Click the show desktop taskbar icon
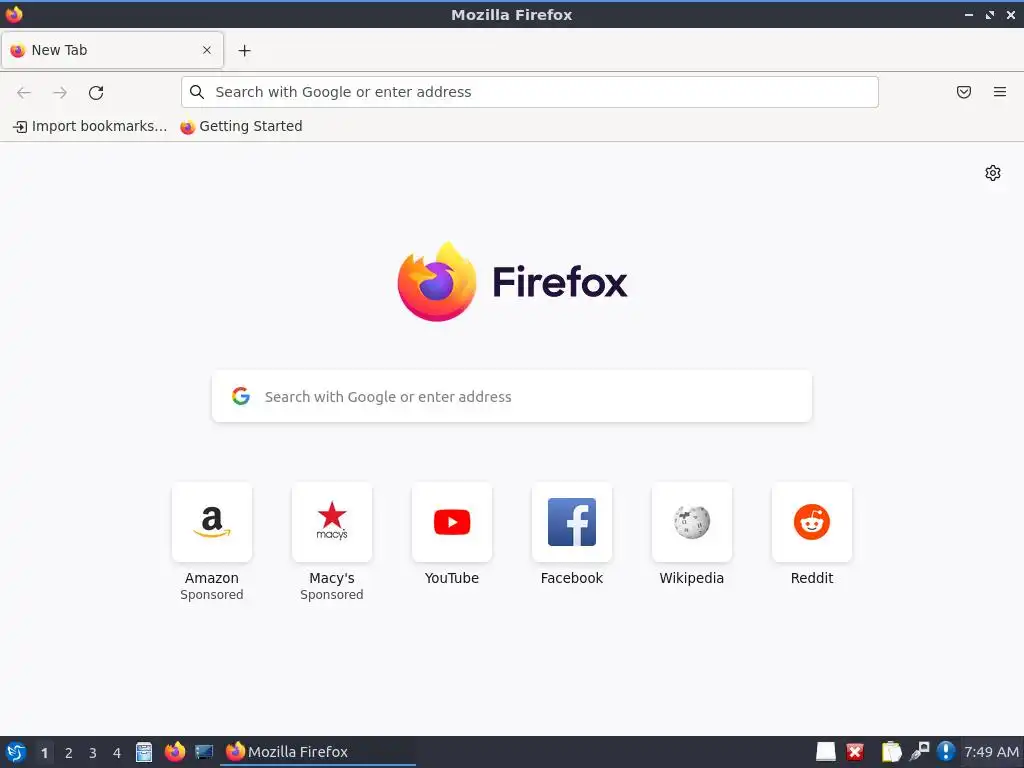 point(204,752)
